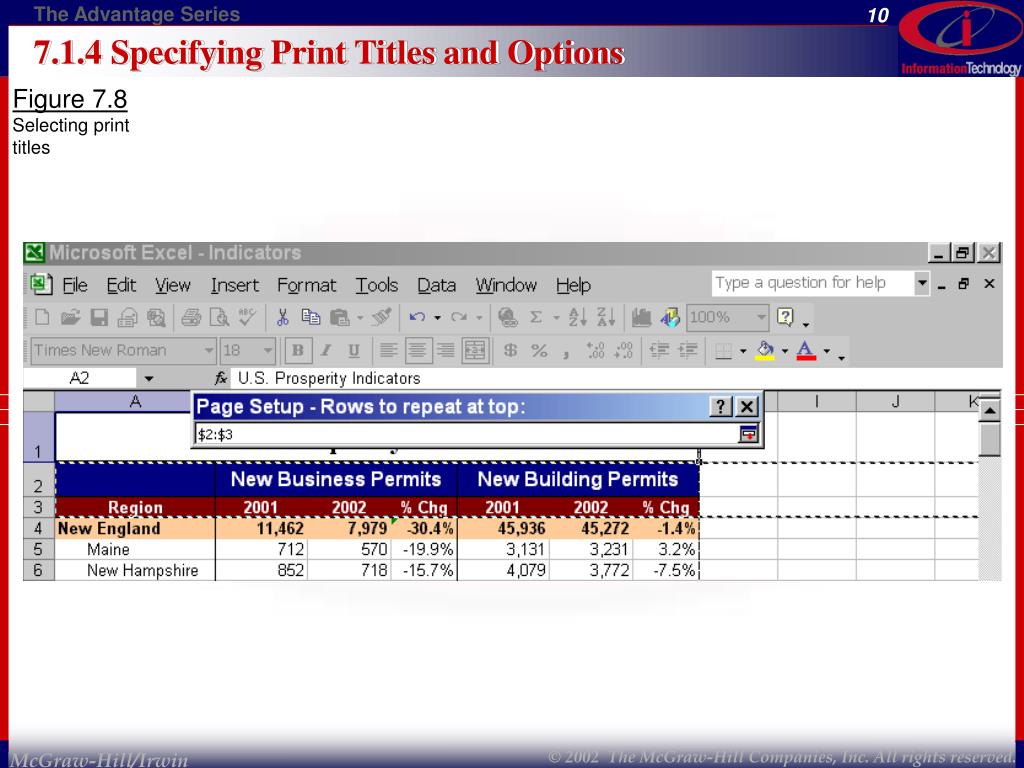Click the E-mail icon in the toolbar
The width and height of the screenshot is (1024, 768).
point(127,318)
